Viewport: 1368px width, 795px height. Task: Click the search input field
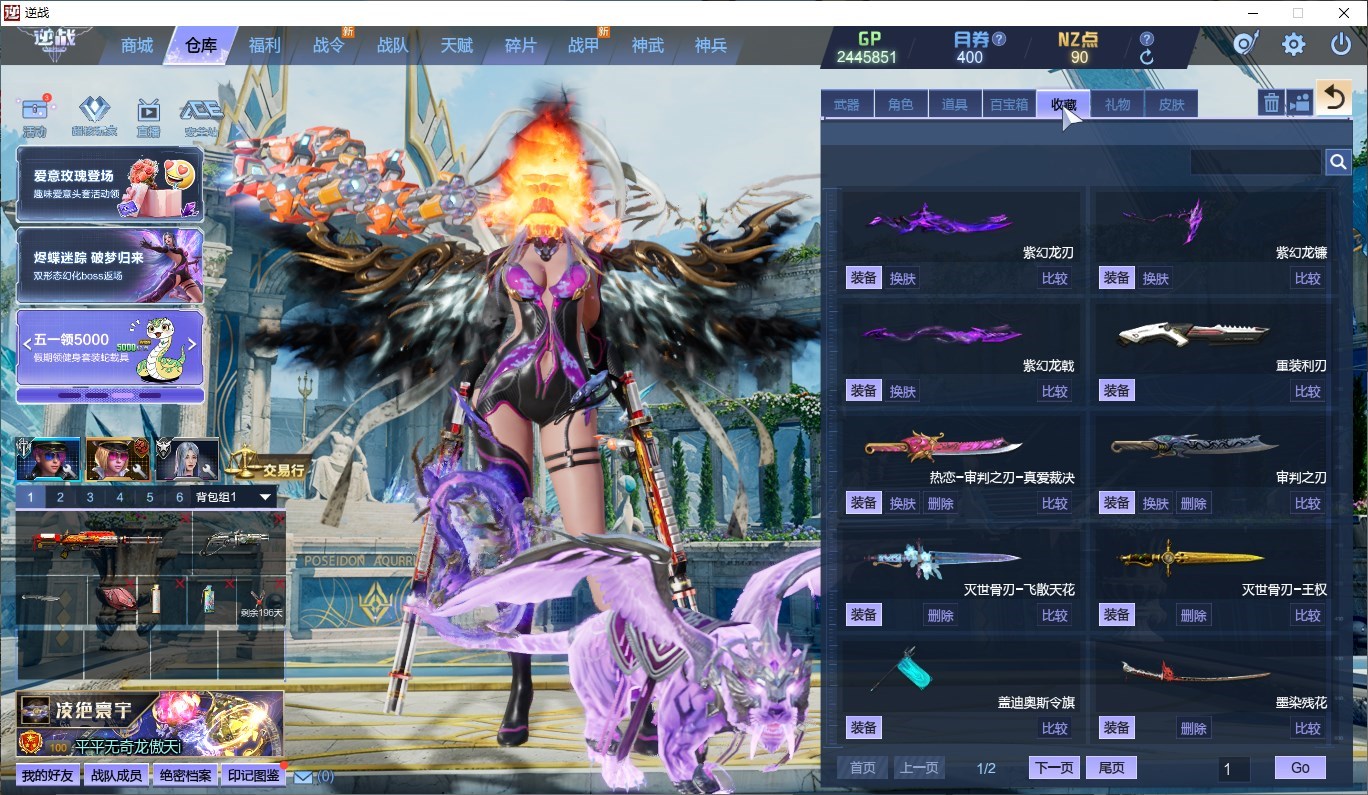1255,162
